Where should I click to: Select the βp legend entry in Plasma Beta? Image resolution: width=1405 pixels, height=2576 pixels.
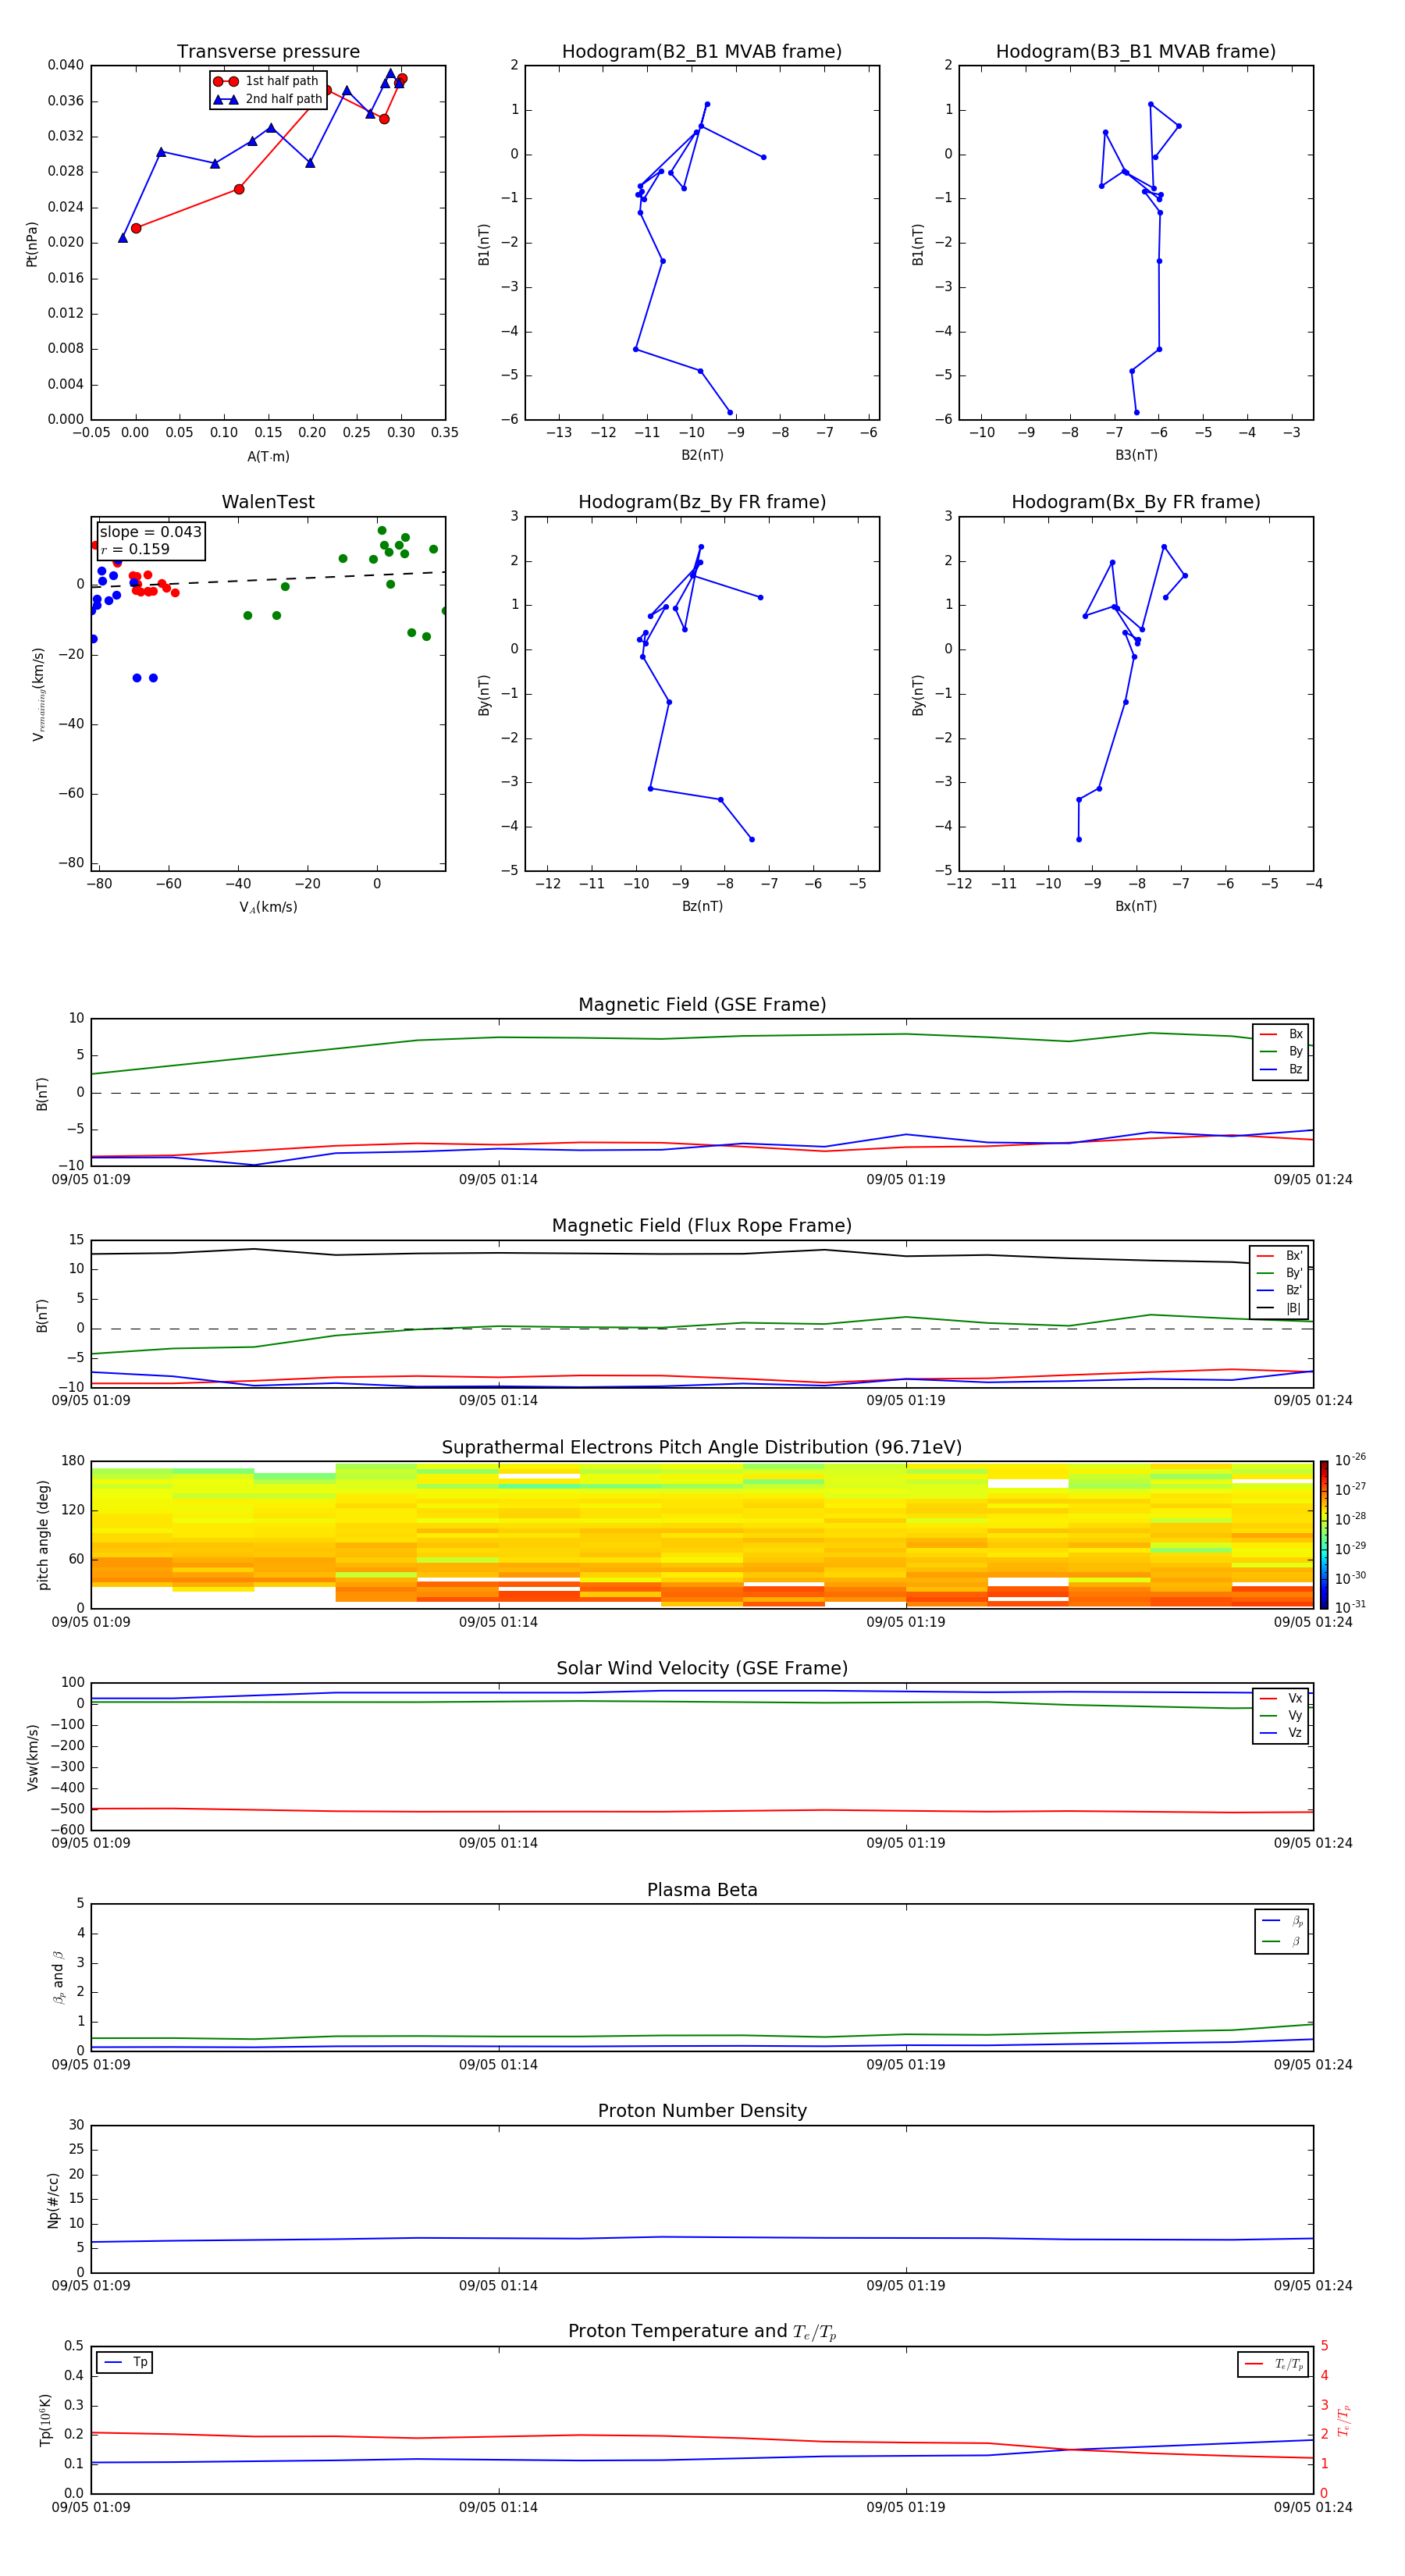pos(1282,1921)
